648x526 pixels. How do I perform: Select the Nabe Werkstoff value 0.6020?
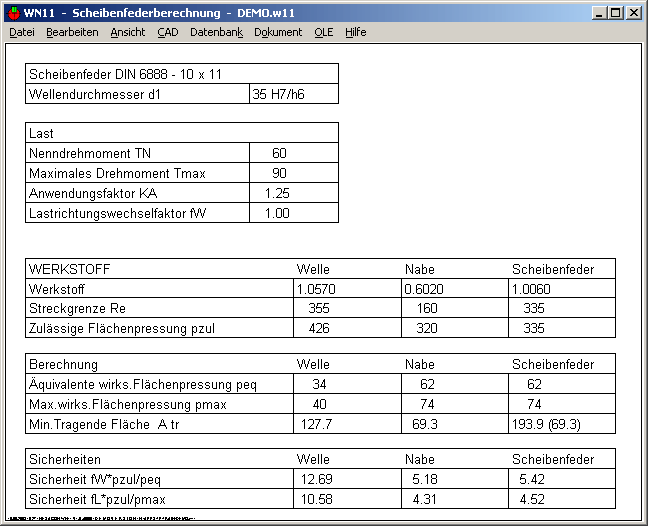click(x=424, y=288)
